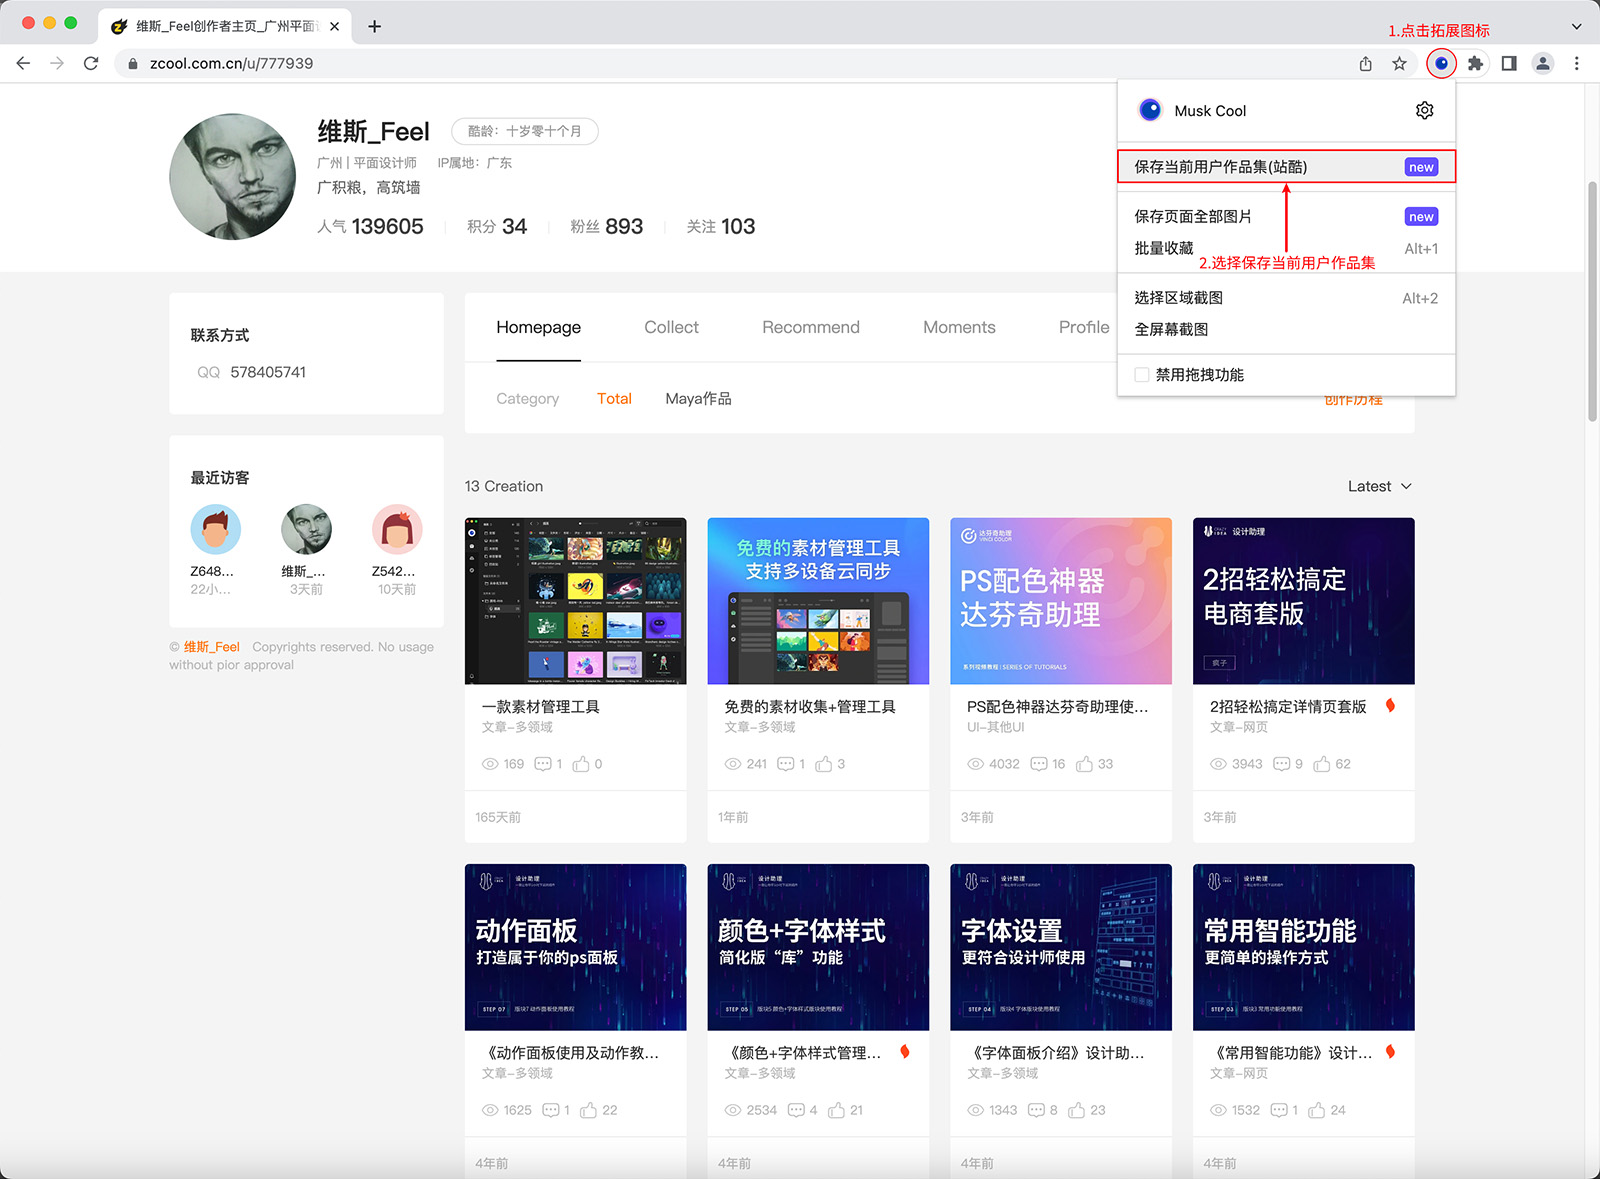Select 保存页面全部图片 menu item

click(1286, 216)
